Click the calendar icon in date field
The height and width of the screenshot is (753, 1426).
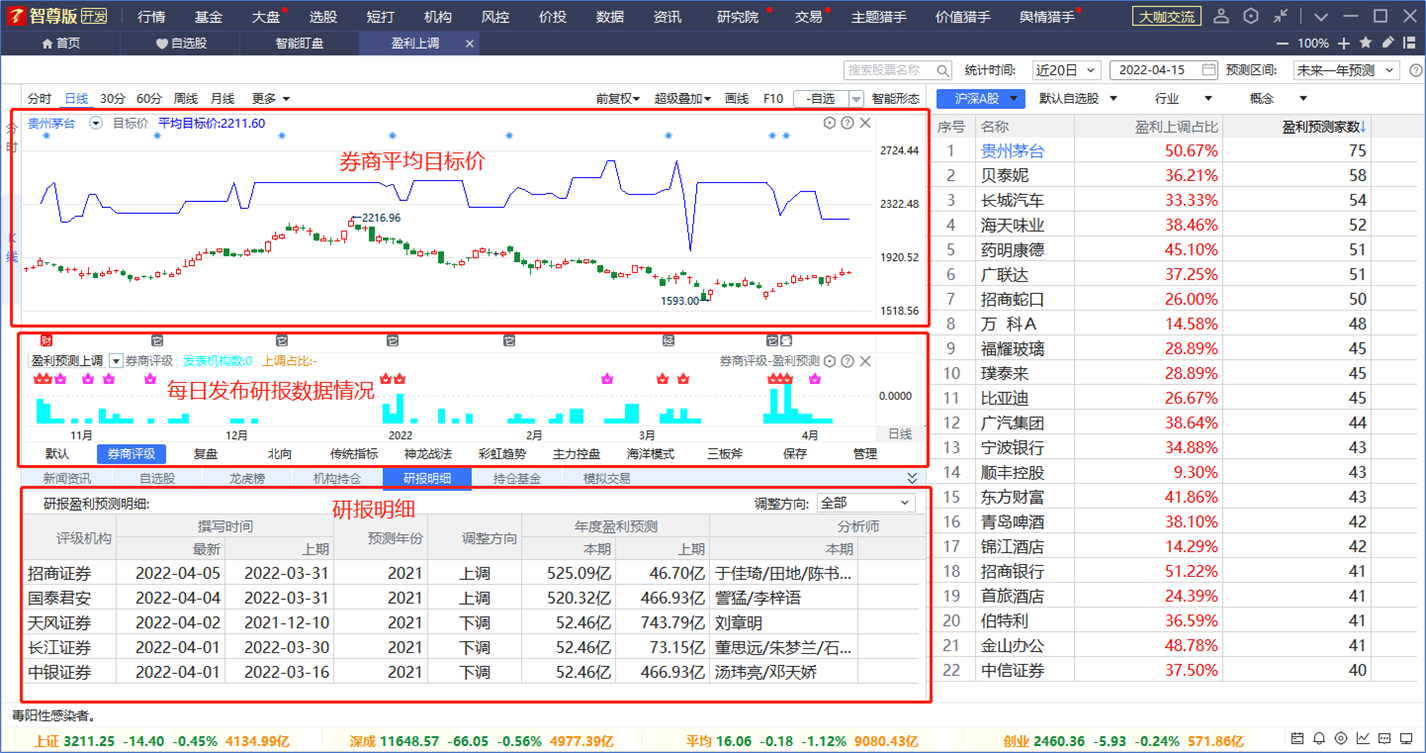(x=1208, y=70)
